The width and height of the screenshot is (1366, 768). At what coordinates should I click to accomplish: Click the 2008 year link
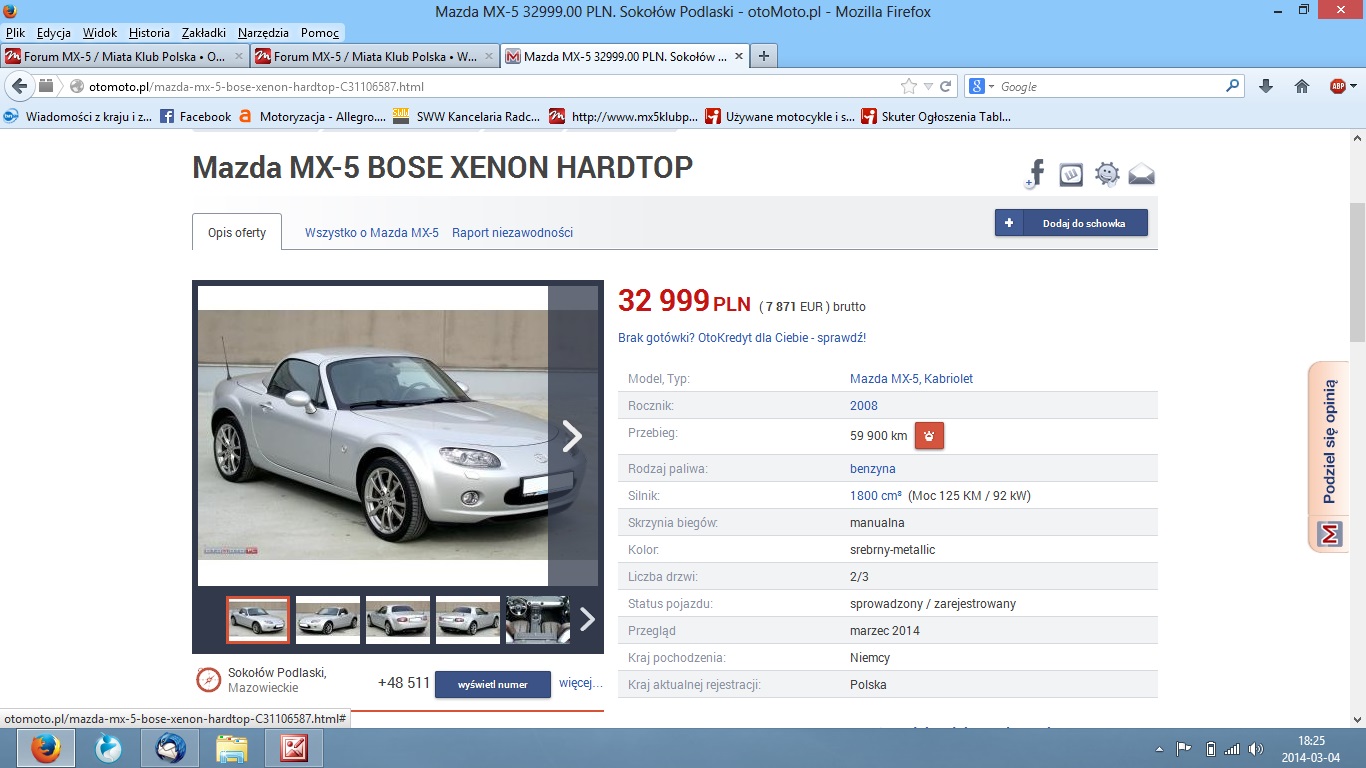point(864,405)
